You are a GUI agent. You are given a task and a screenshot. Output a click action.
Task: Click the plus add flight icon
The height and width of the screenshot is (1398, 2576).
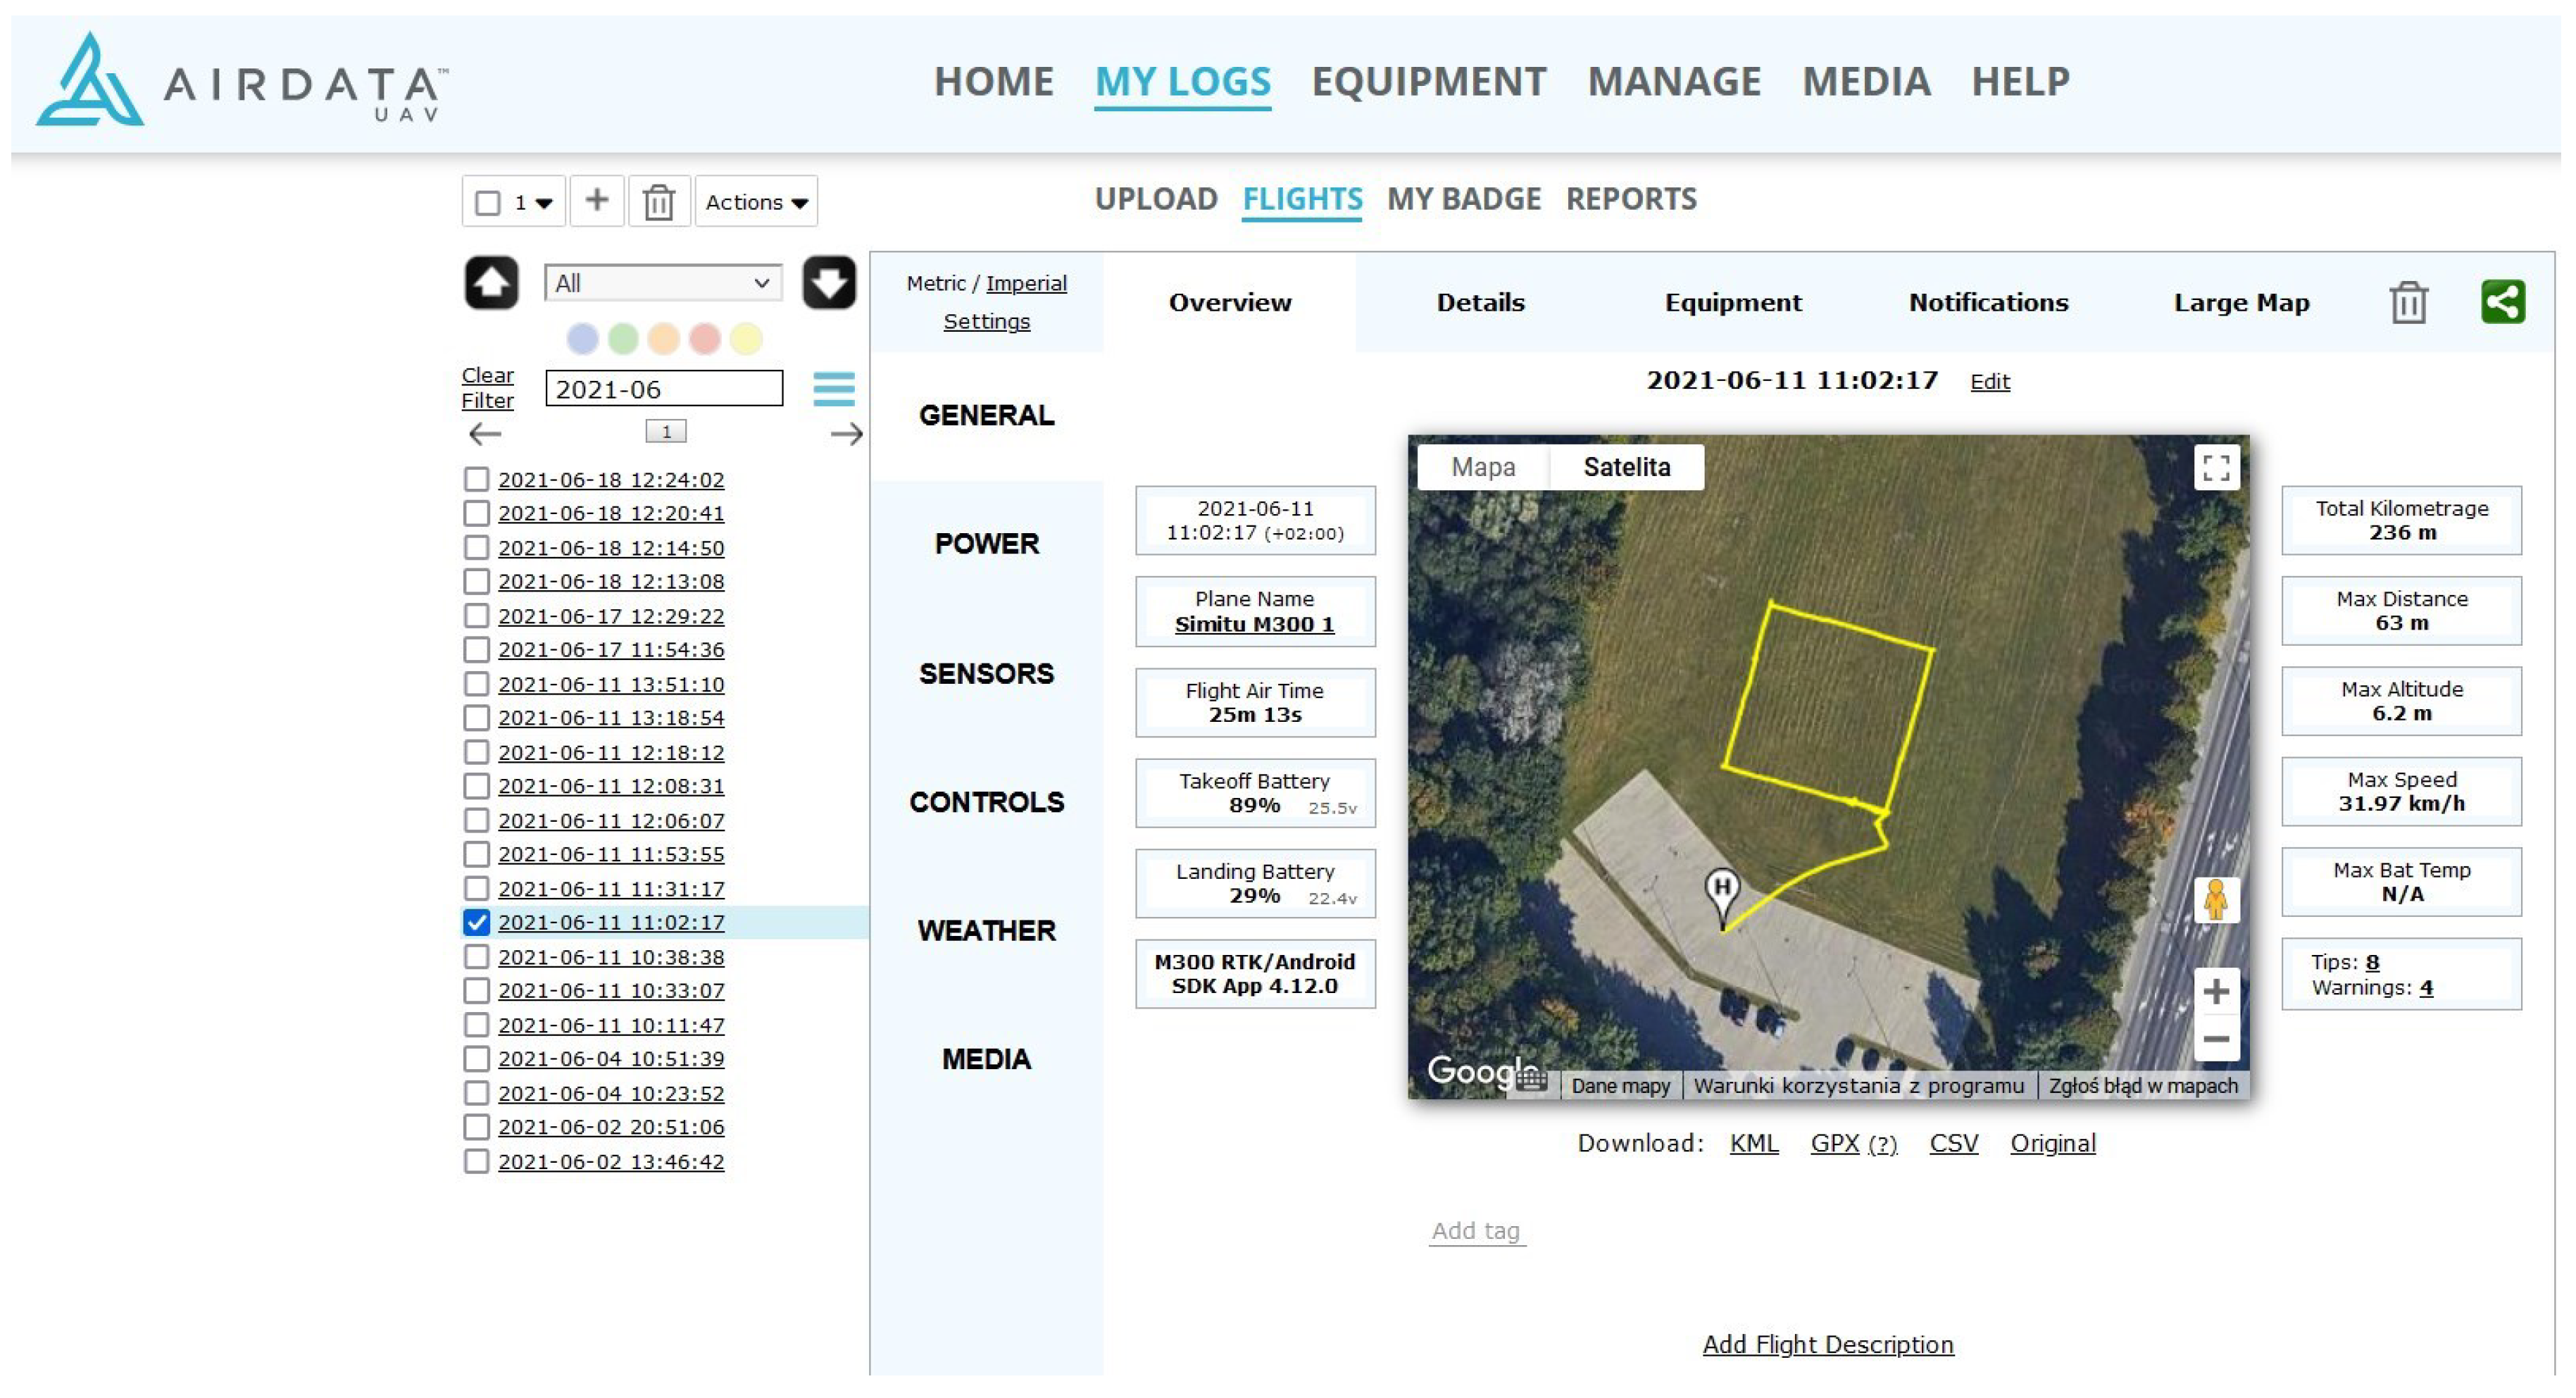tap(597, 201)
